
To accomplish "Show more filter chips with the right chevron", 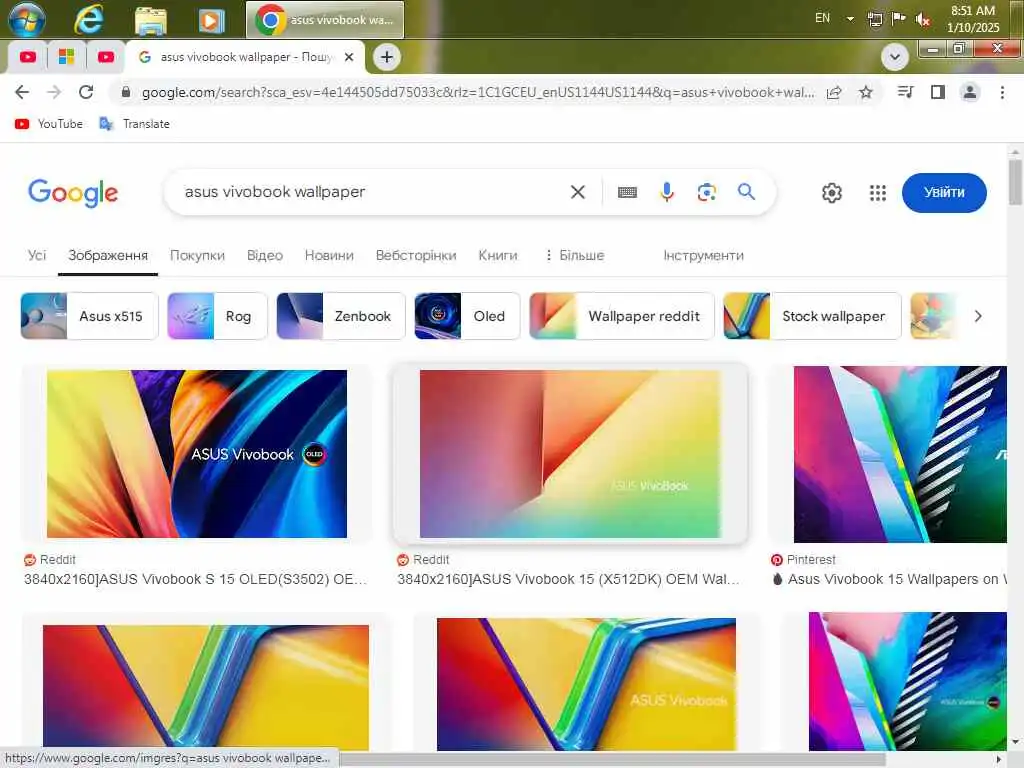I will coord(978,316).
